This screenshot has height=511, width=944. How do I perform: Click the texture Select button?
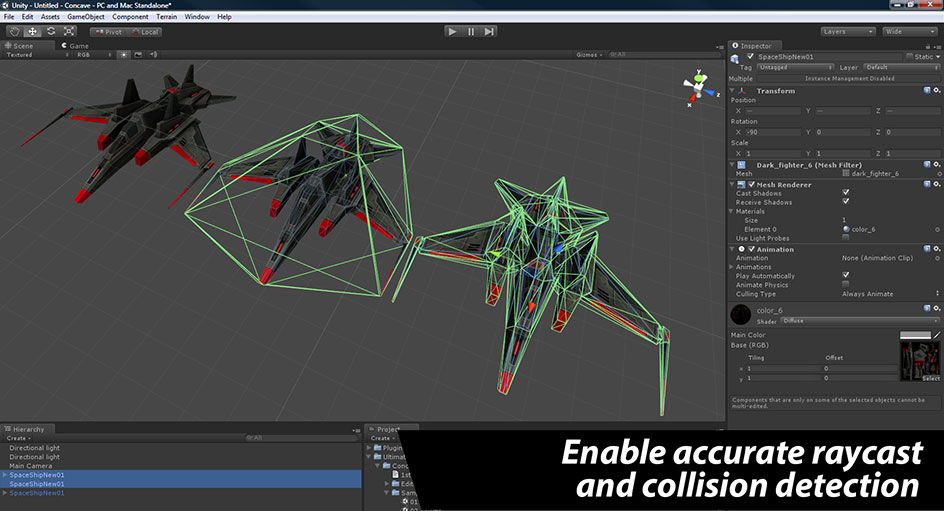pos(931,379)
